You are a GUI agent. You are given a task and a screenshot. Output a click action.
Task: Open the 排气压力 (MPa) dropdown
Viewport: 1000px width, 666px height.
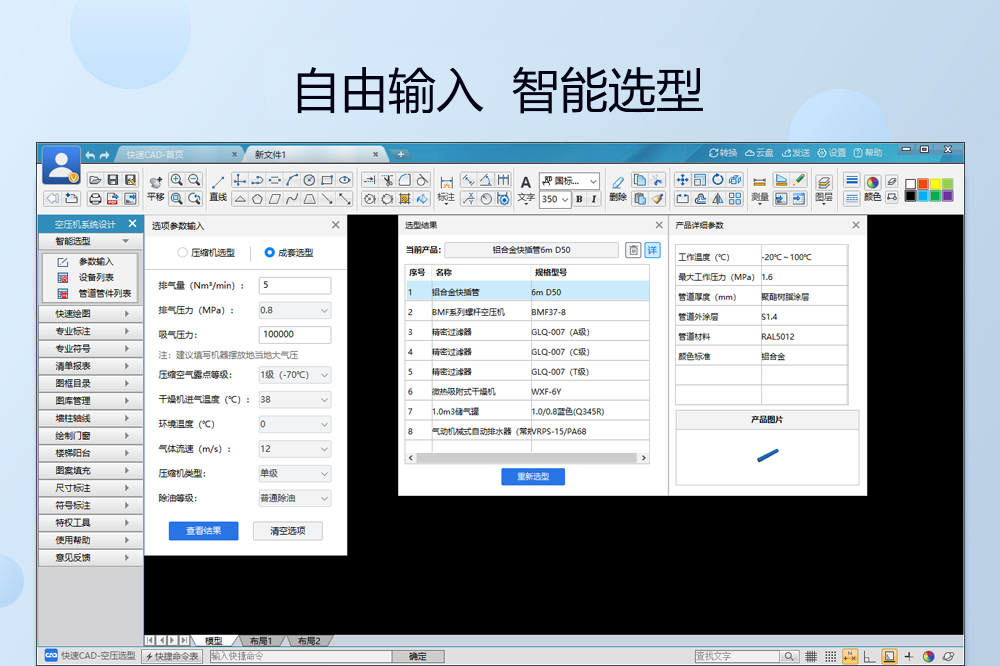coord(294,310)
